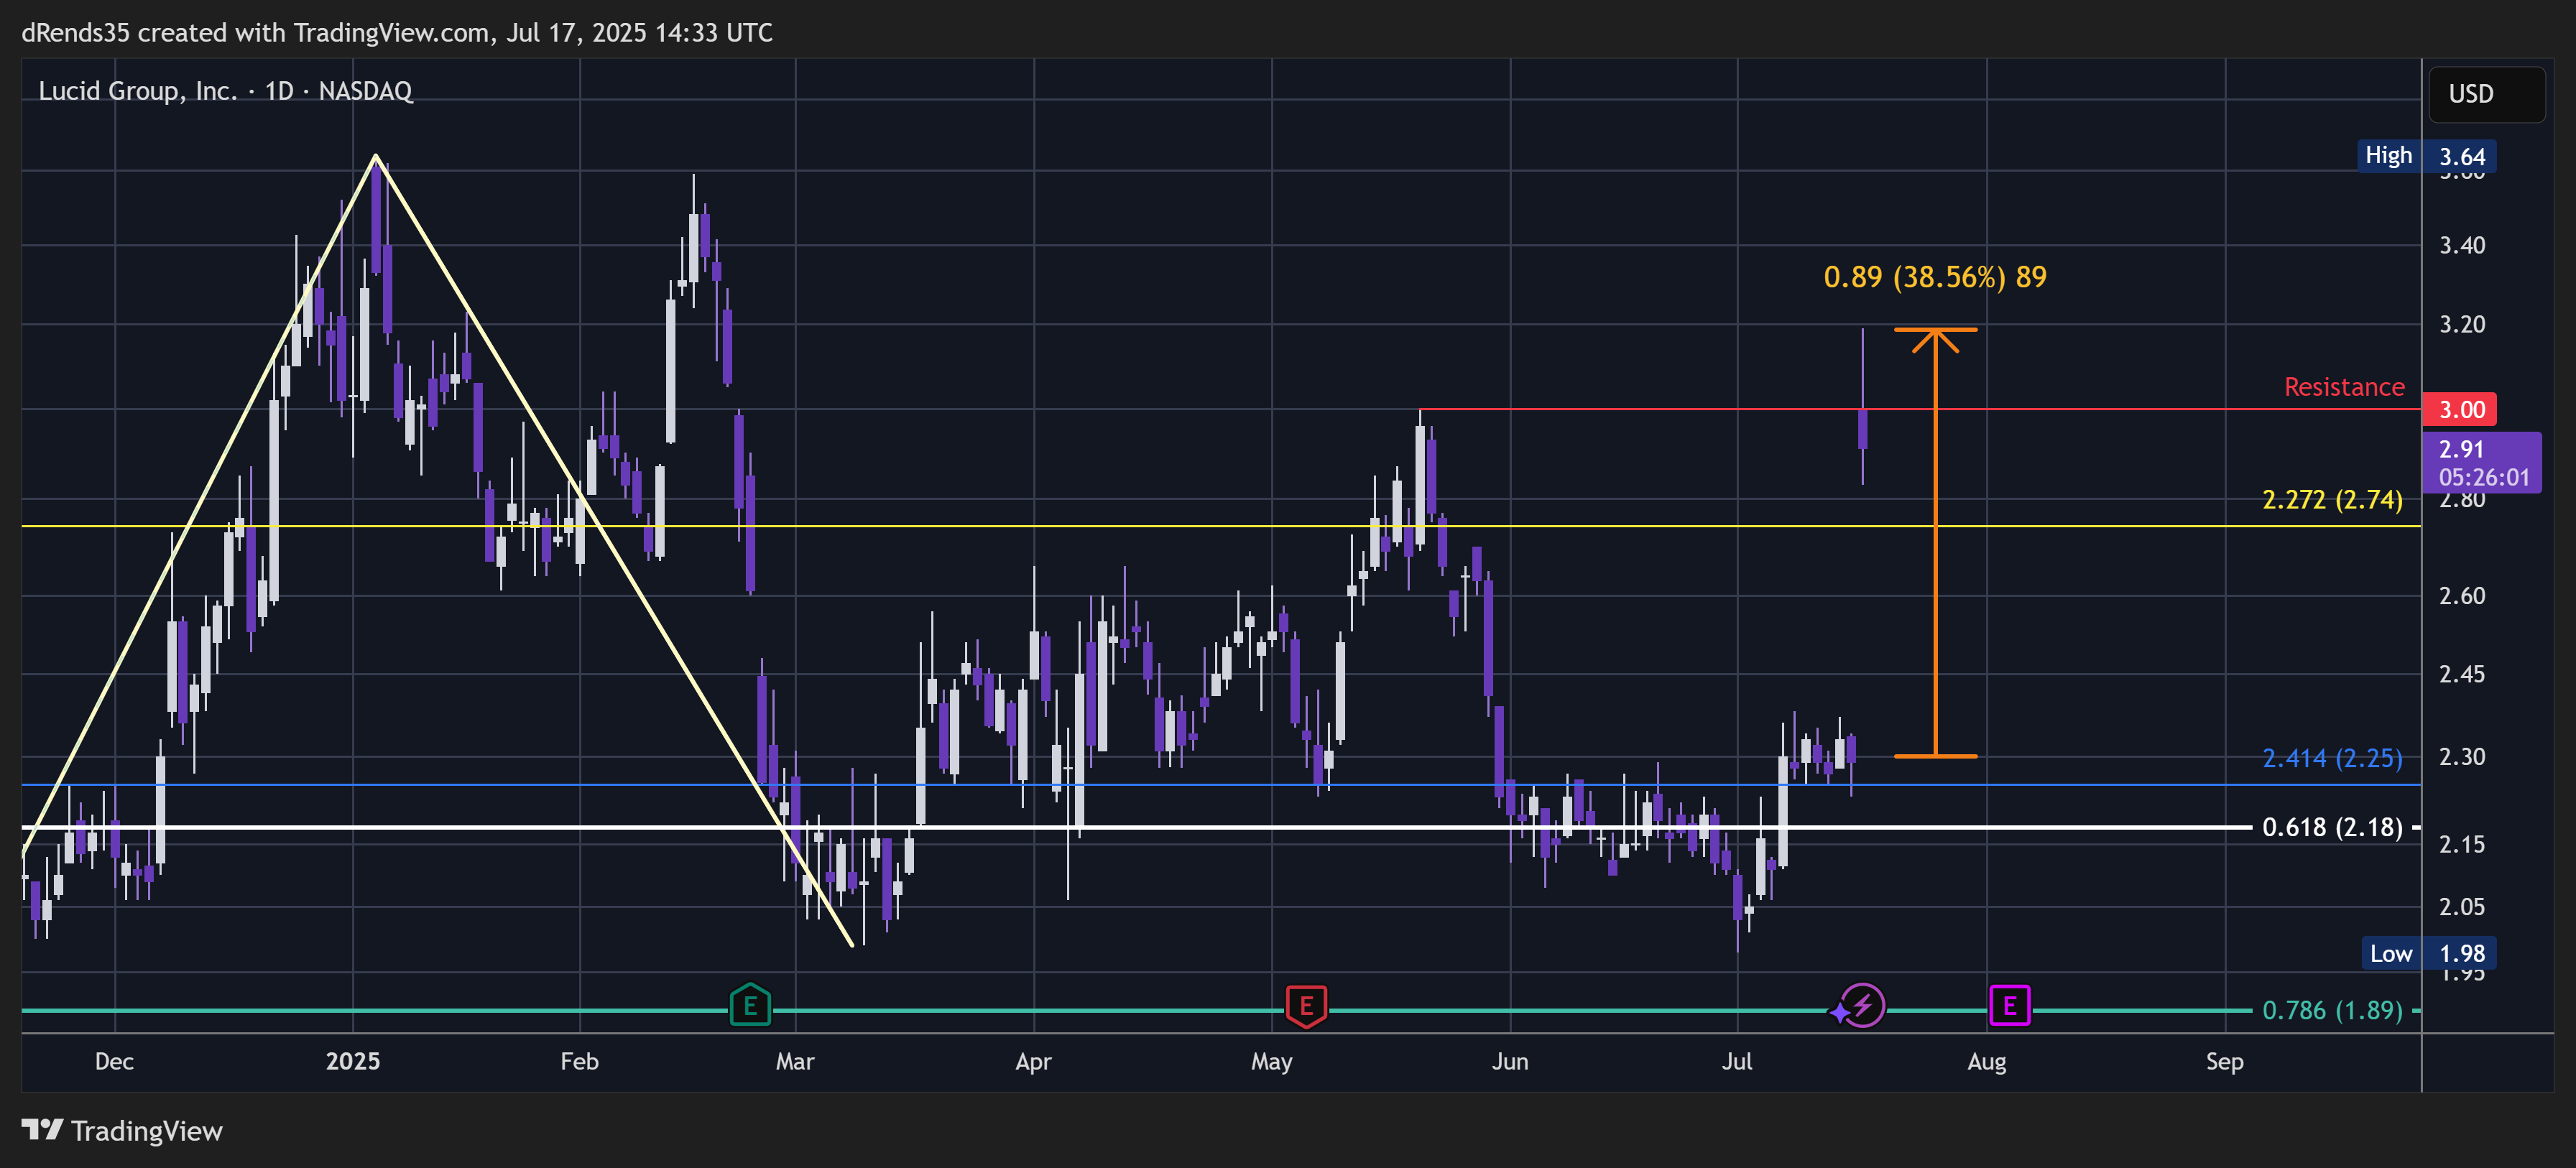Click the 0.786 (1.89) Fibonacci label

click(x=2332, y=1010)
